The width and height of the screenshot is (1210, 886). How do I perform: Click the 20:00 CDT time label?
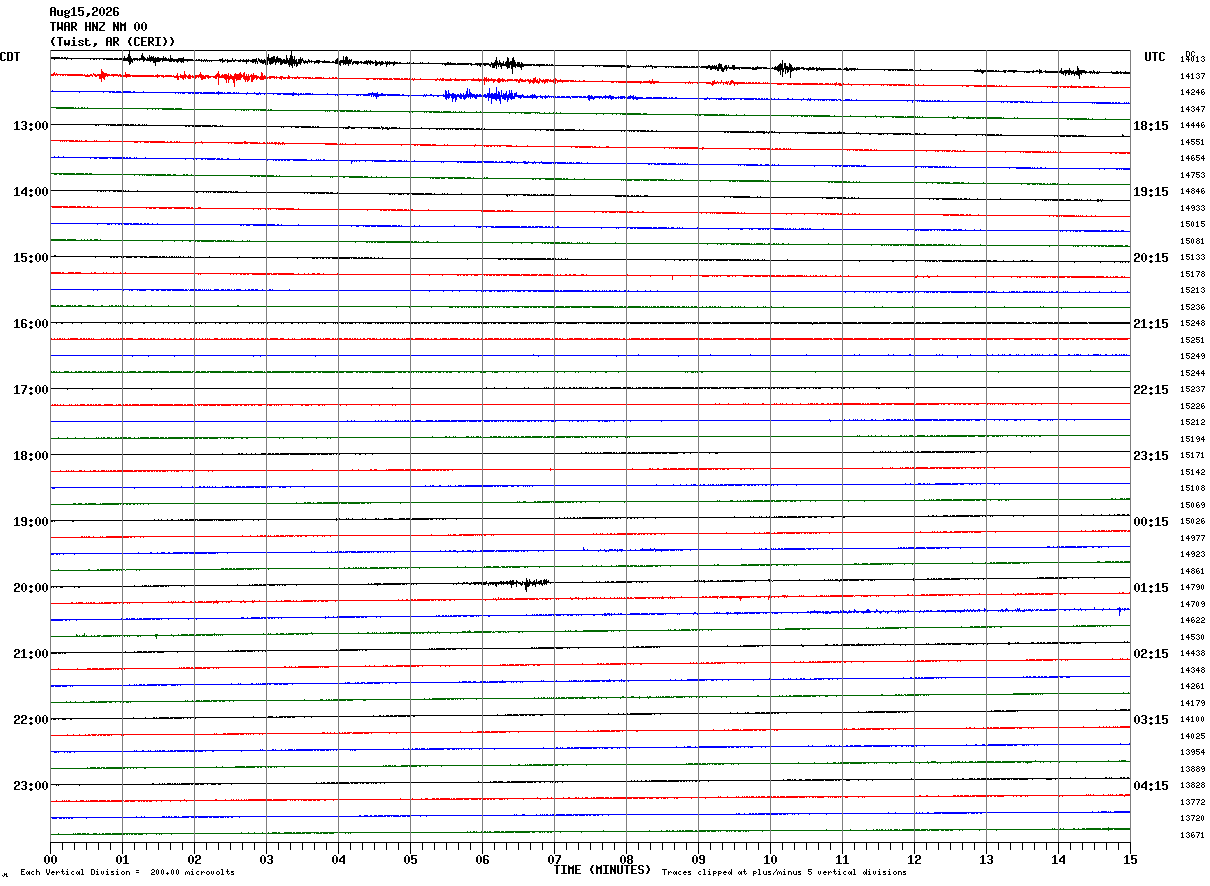coord(30,588)
